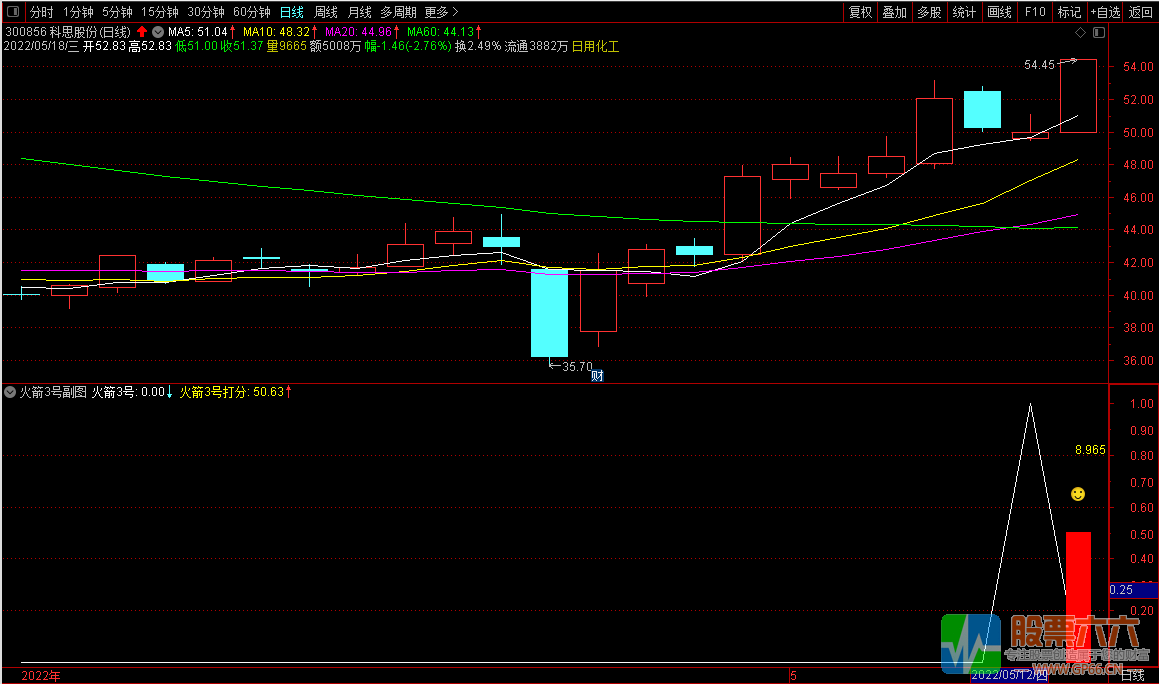Click the 幅-1.46(-2.76%) change value

(408, 46)
